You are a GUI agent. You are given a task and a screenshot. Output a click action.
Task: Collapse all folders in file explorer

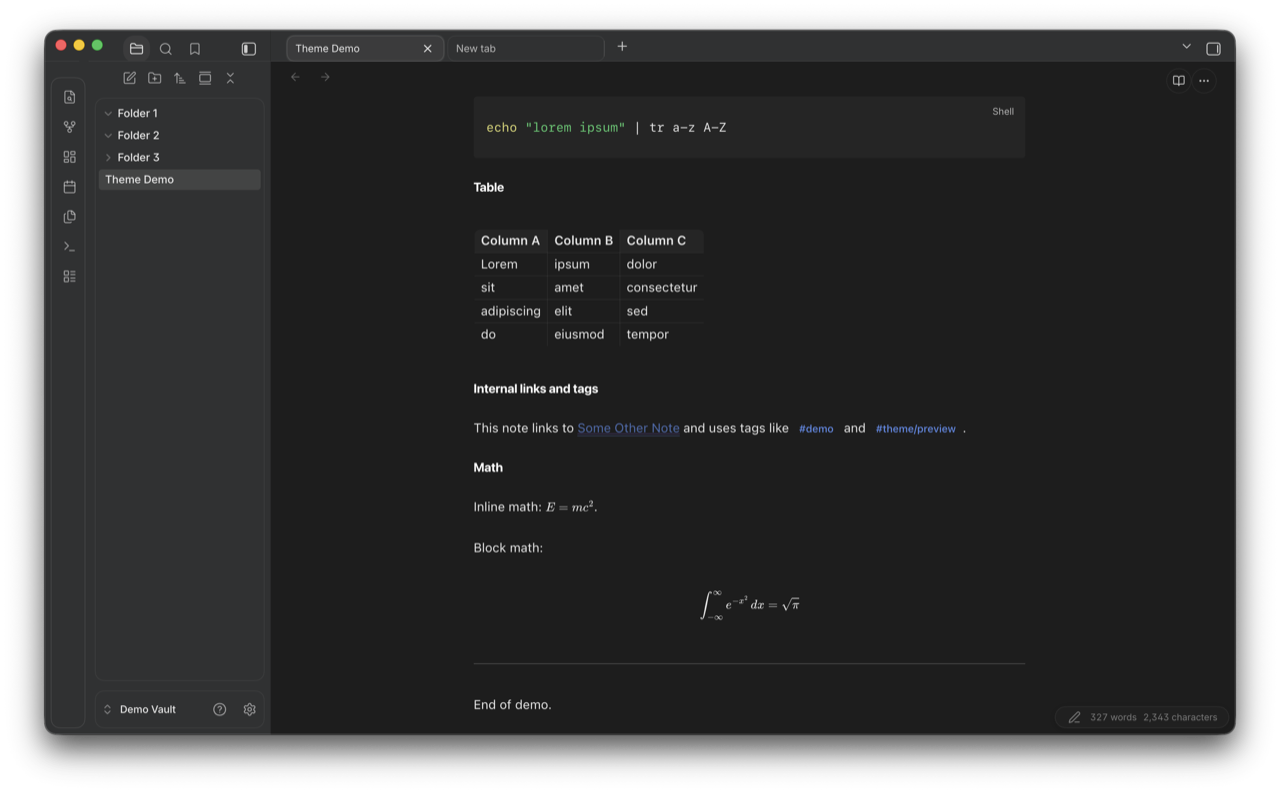[230, 78]
